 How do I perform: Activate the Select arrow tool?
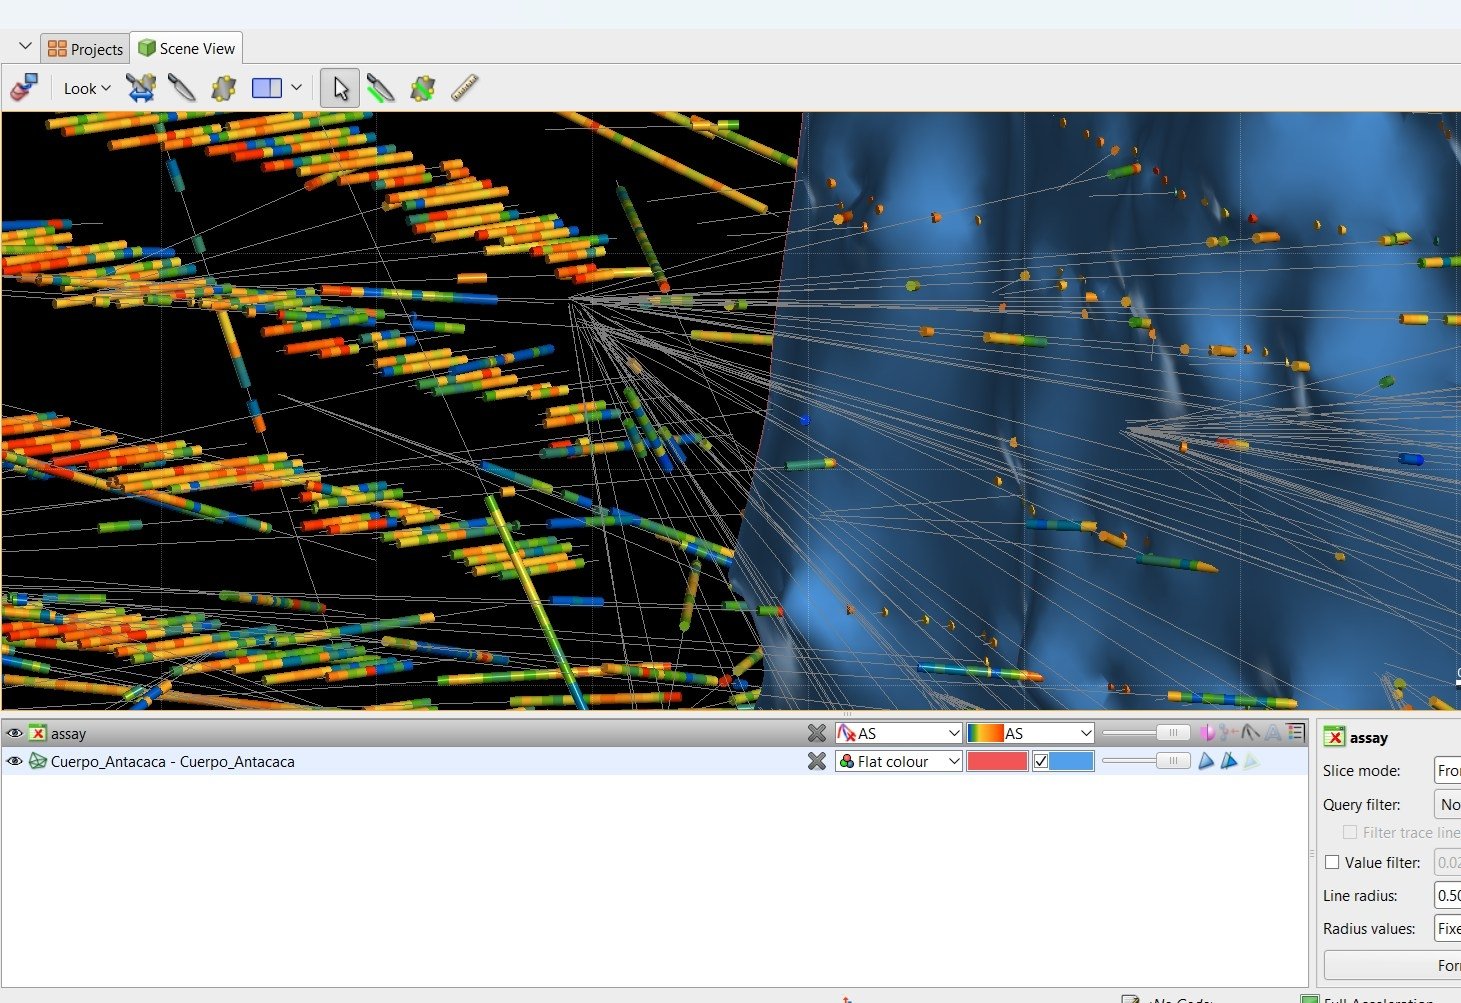pos(340,88)
